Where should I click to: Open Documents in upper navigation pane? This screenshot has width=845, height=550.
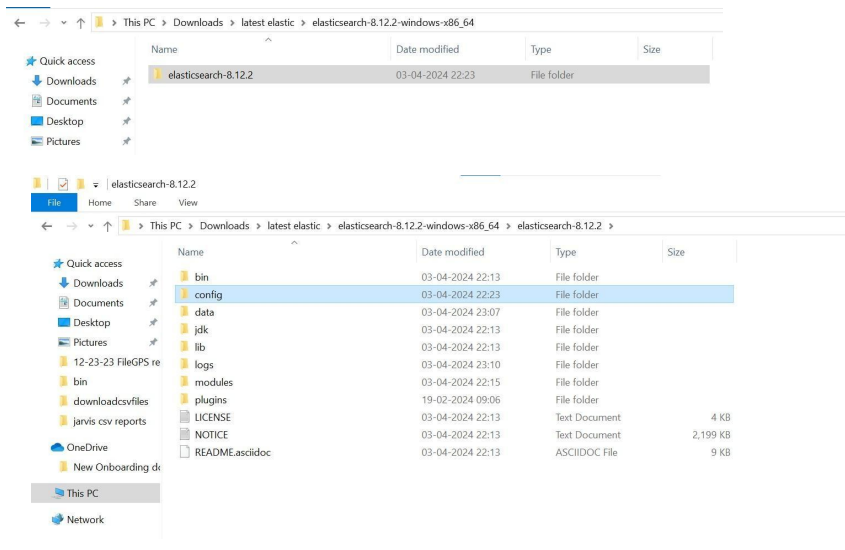64,101
